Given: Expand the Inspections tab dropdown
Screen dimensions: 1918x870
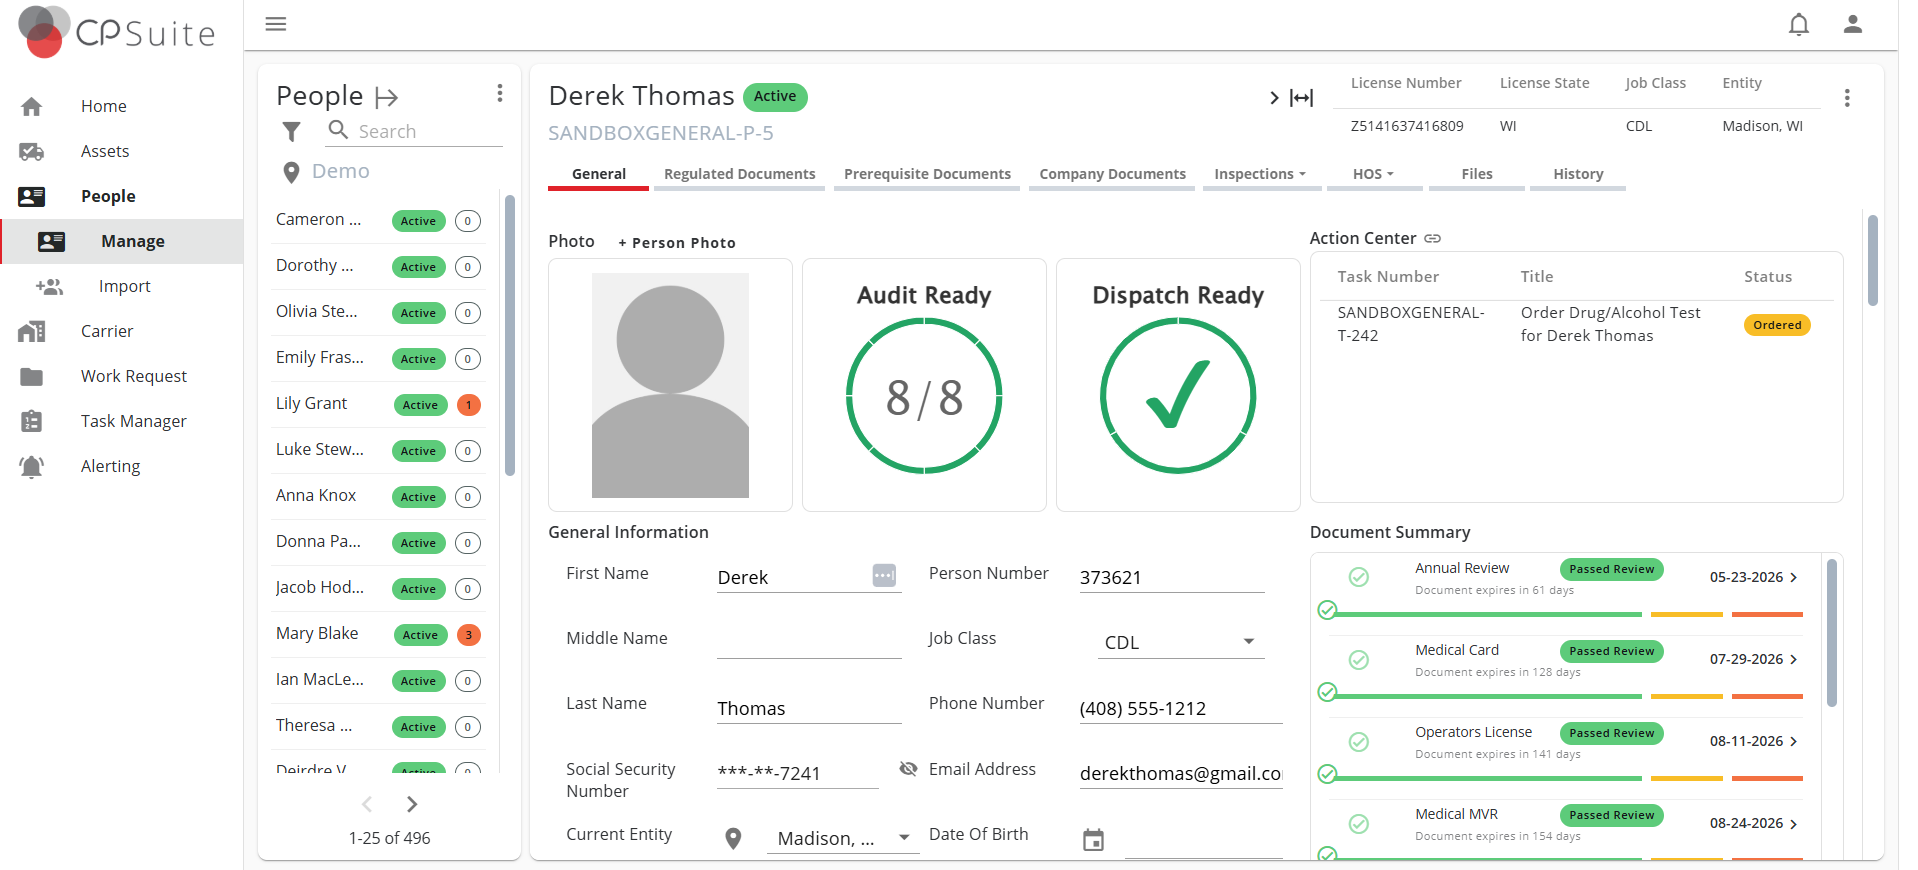Looking at the screenshot, I should click(1260, 174).
